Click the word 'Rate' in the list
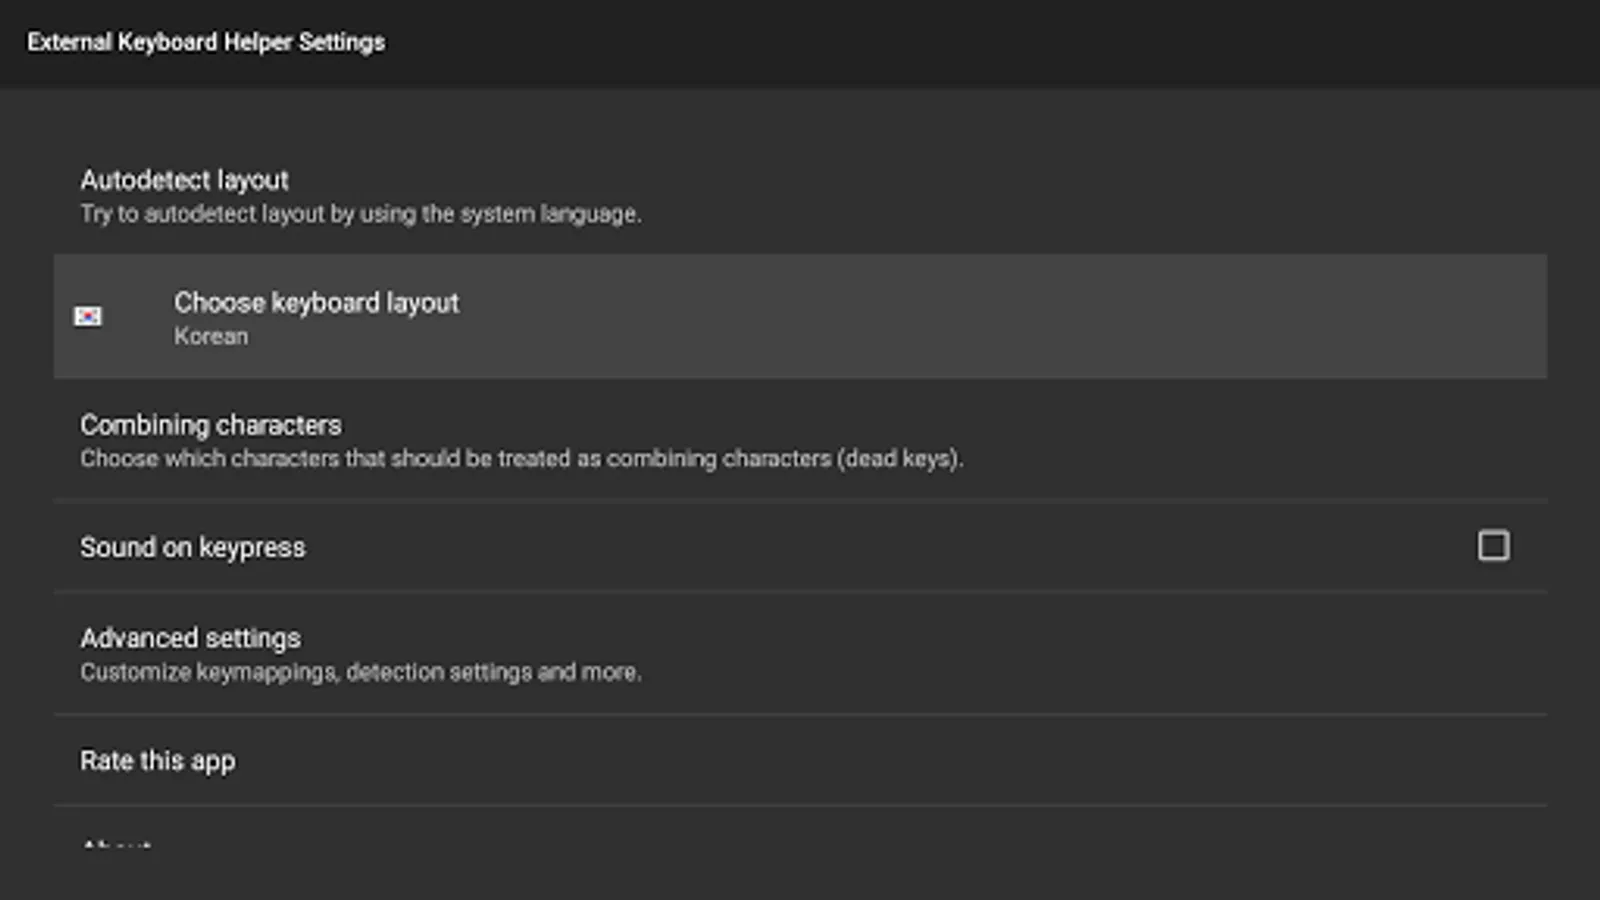This screenshot has width=1600, height=900. (x=106, y=761)
